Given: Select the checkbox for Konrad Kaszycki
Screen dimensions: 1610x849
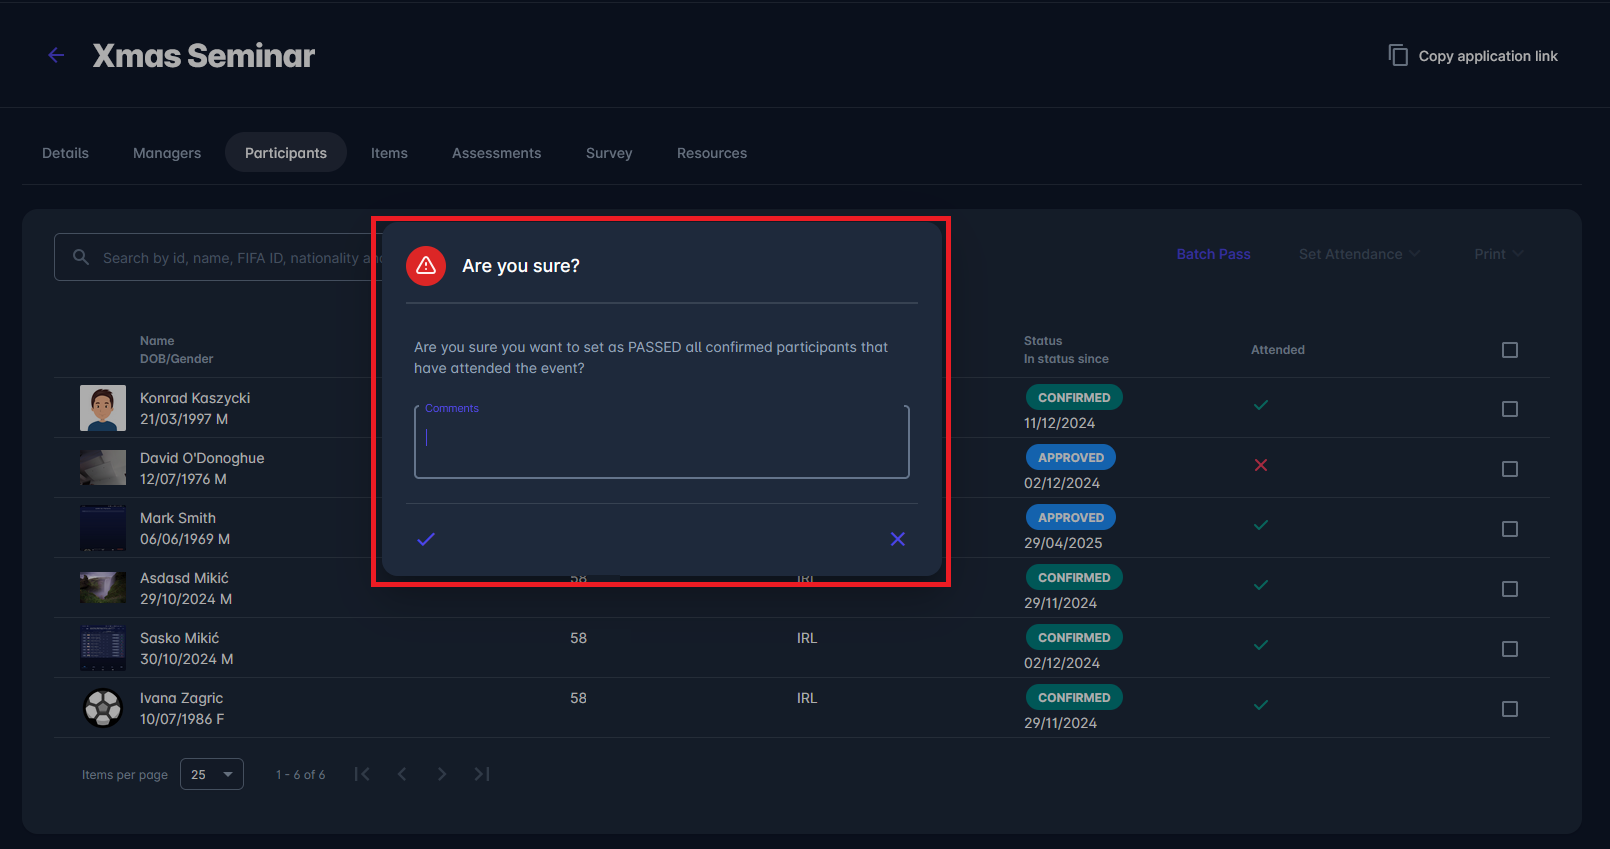Looking at the screenshot, I should [x=1510, y=409].
